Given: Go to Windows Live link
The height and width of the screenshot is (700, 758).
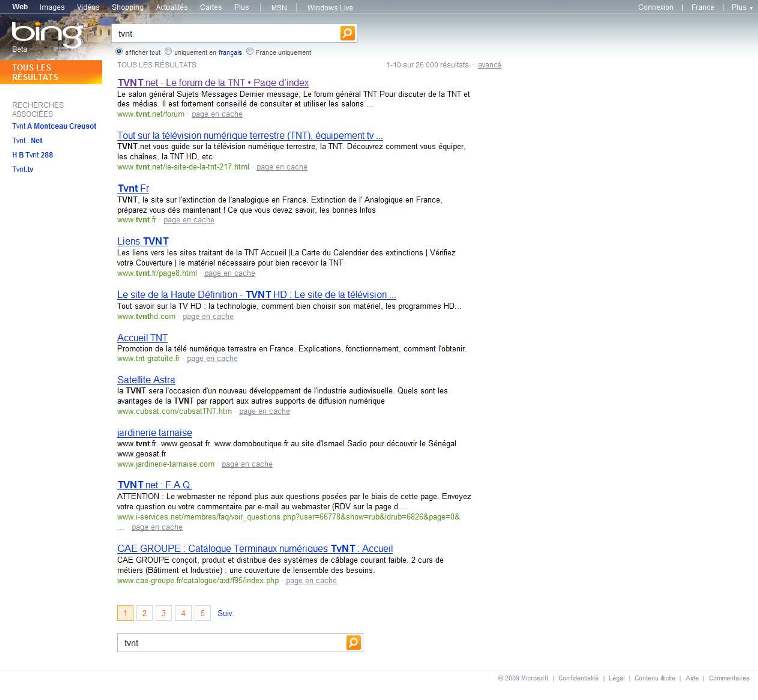Looking at the screenshot, I should coord(330,7).
